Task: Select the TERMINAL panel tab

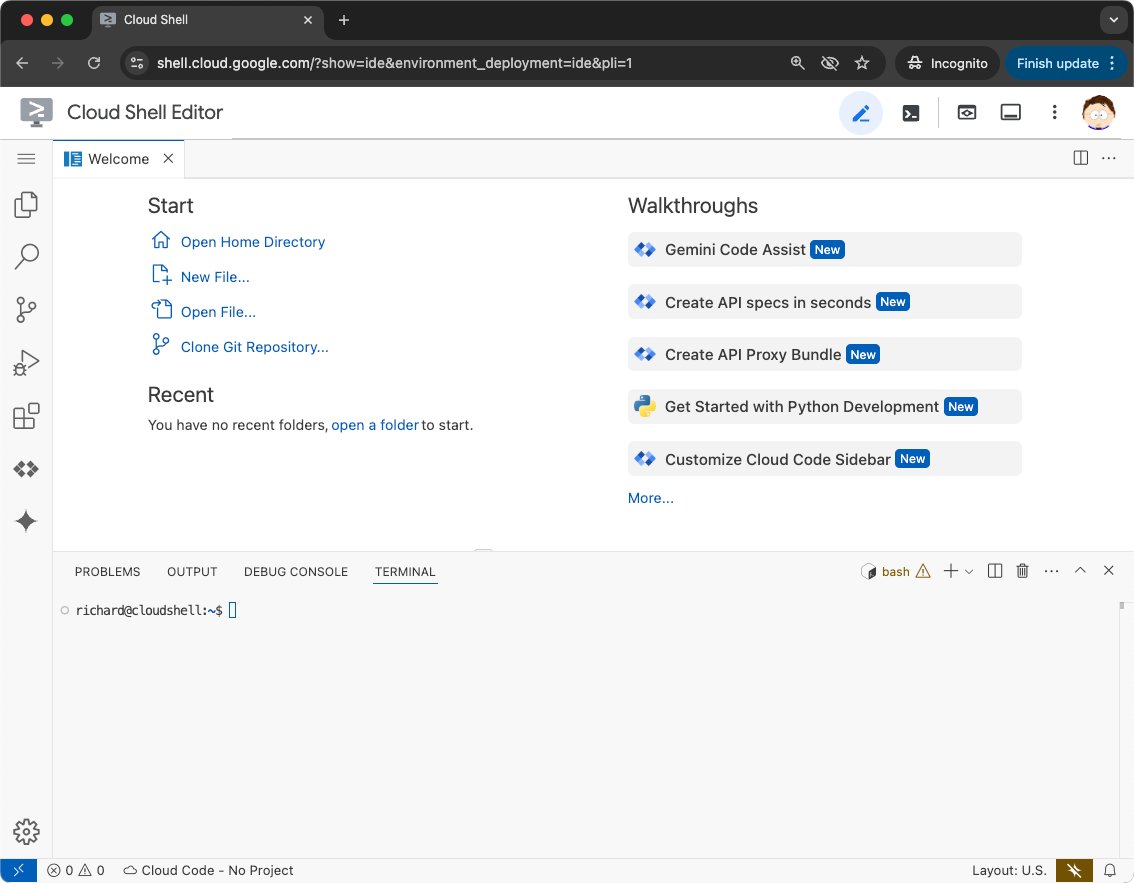Action: (x=405, y=571)
